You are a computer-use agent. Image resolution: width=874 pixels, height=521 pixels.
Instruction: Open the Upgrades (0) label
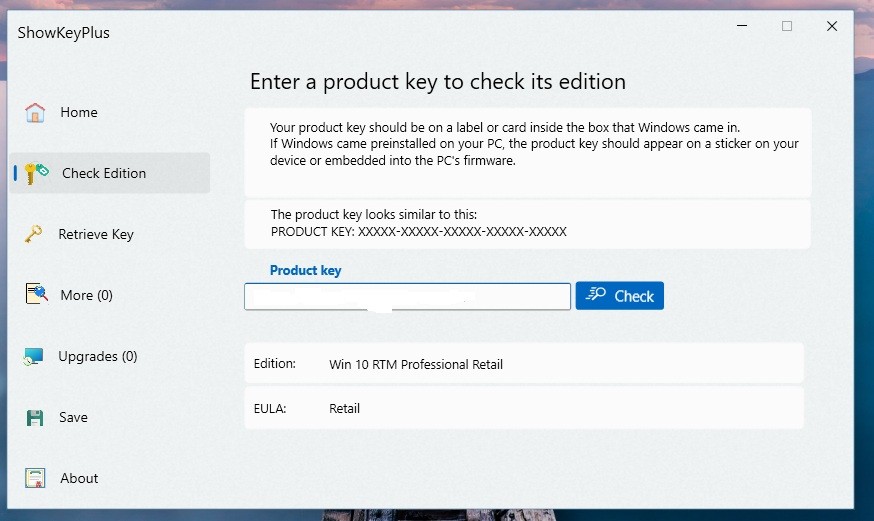tap(98, 357)
